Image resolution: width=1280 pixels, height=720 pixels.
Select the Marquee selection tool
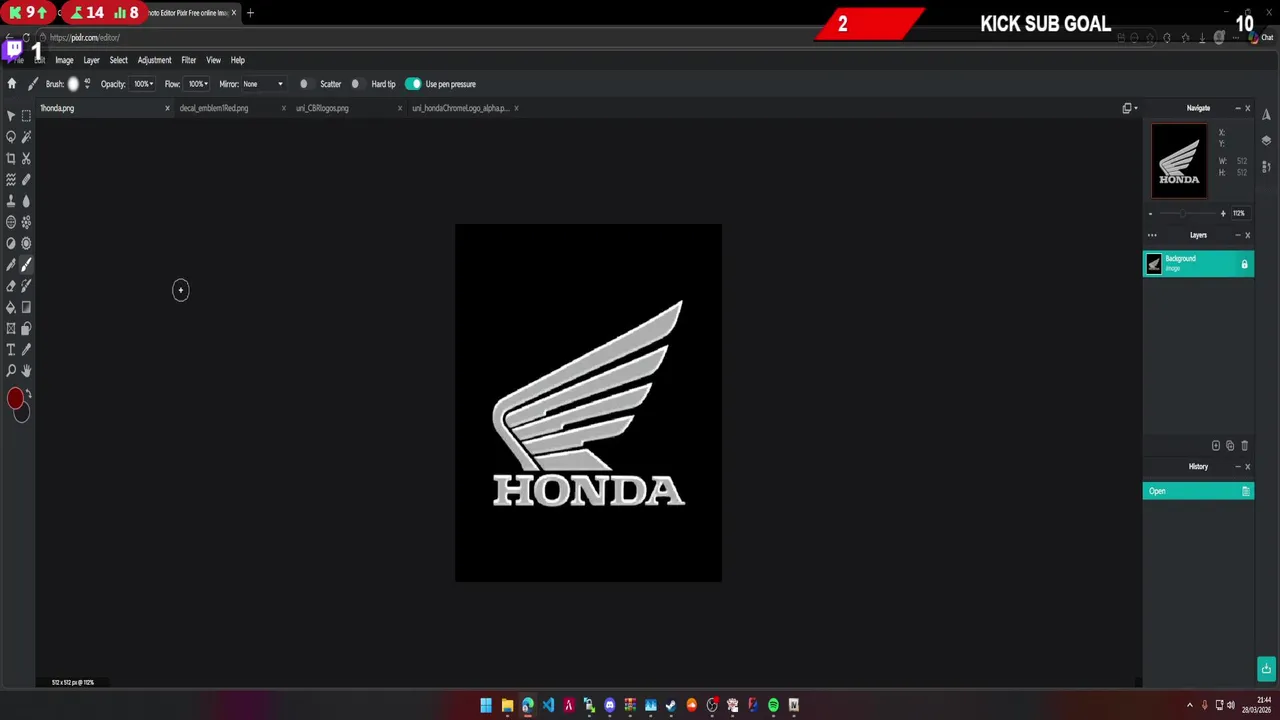click(26, 116)
